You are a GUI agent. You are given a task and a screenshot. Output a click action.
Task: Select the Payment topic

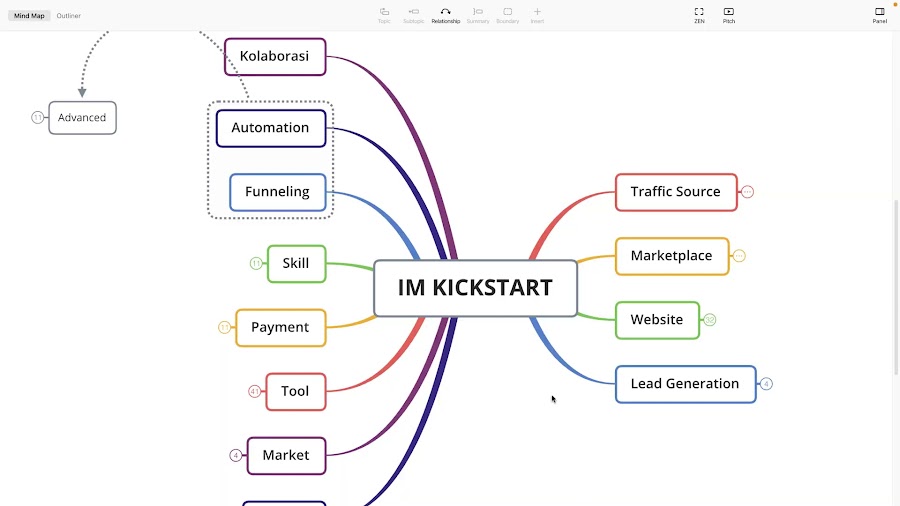coord(281,328)
